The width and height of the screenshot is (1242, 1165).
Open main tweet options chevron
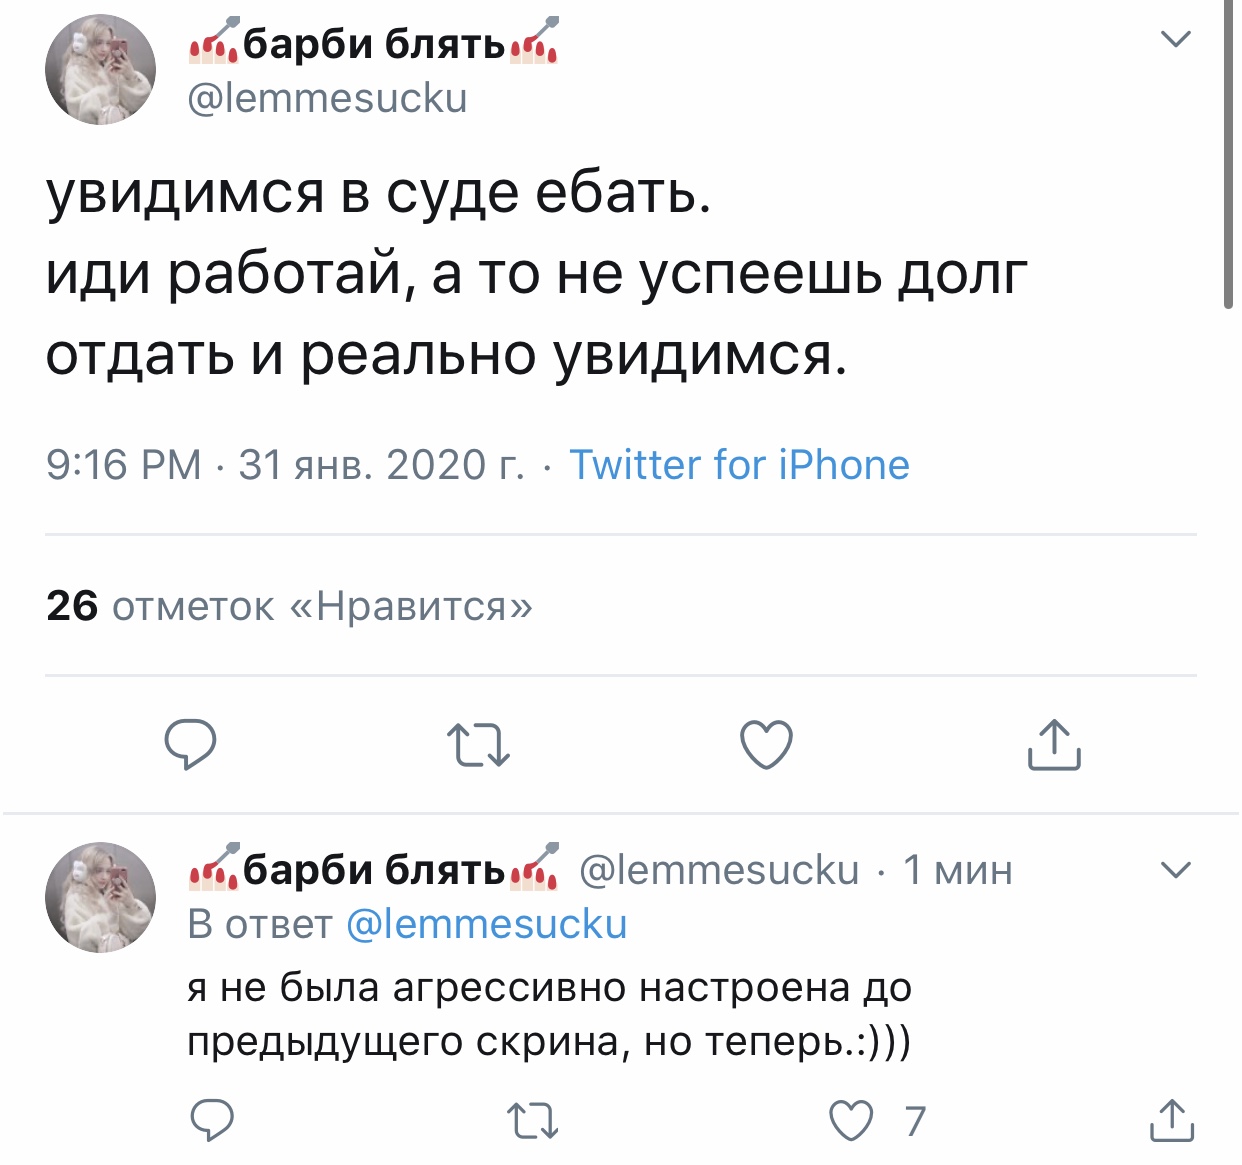pos(1176,40)
